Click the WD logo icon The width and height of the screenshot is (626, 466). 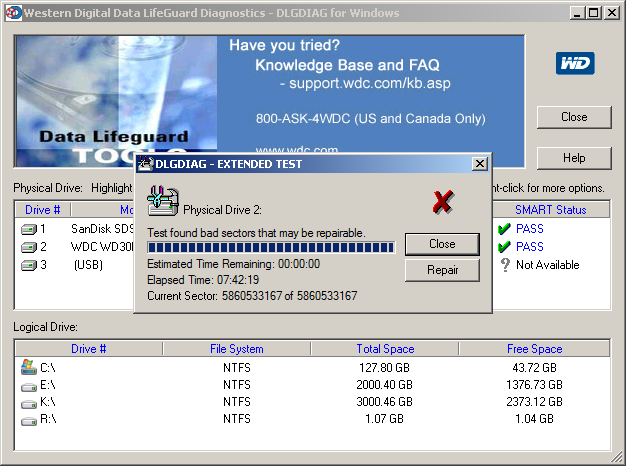coord(575,63)
